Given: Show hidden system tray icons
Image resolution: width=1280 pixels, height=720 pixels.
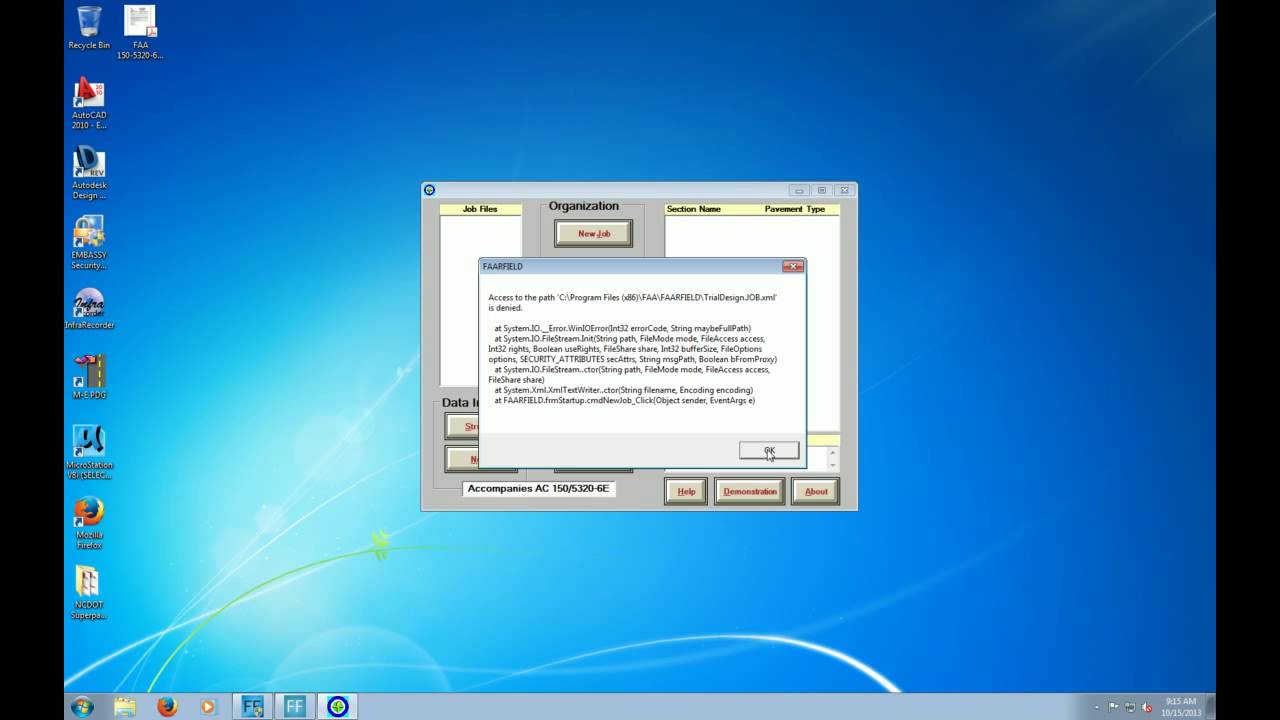Looking at the screenshot, I should click(1097, 707).
